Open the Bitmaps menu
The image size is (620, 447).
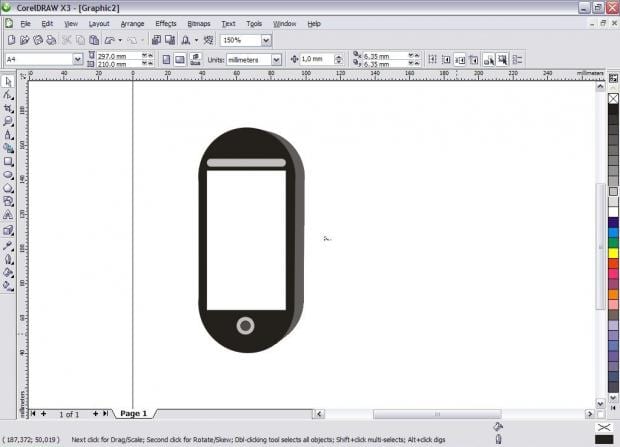point(199,24)
